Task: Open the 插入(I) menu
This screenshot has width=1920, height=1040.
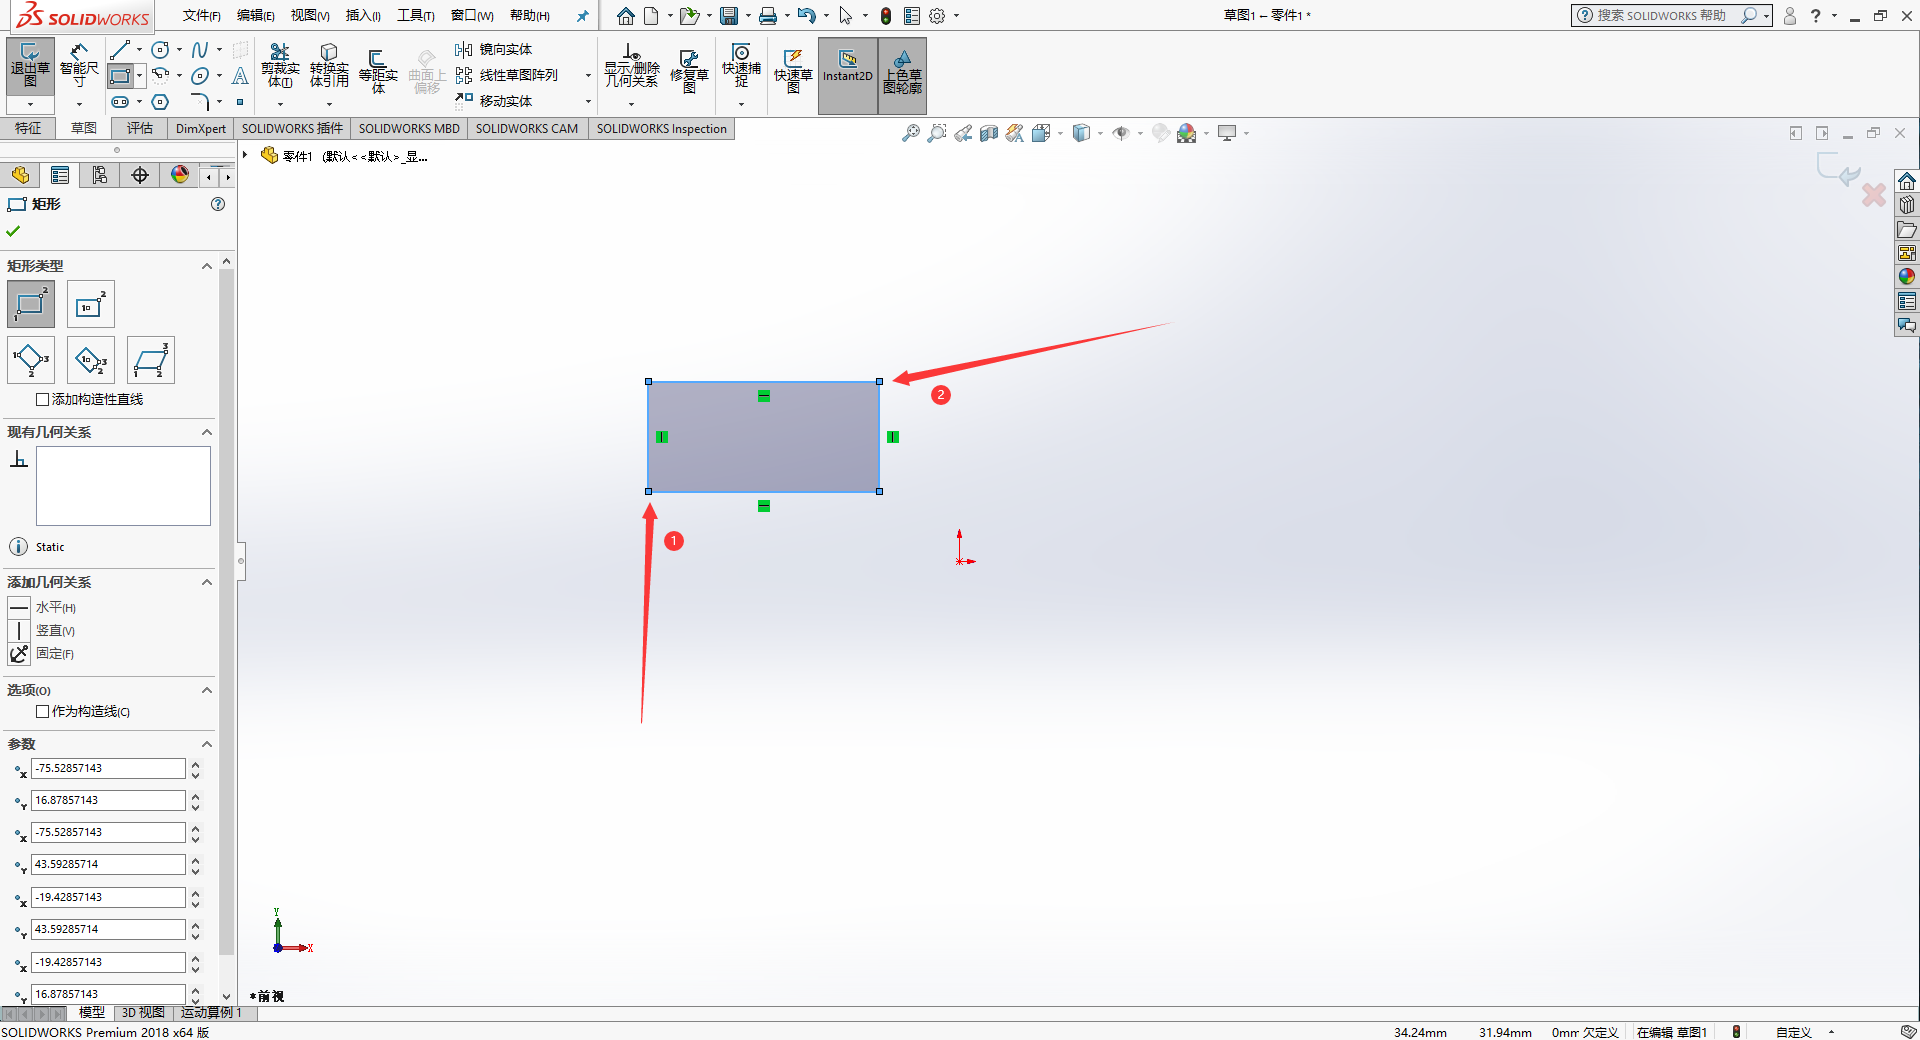Action: point(363,15)
